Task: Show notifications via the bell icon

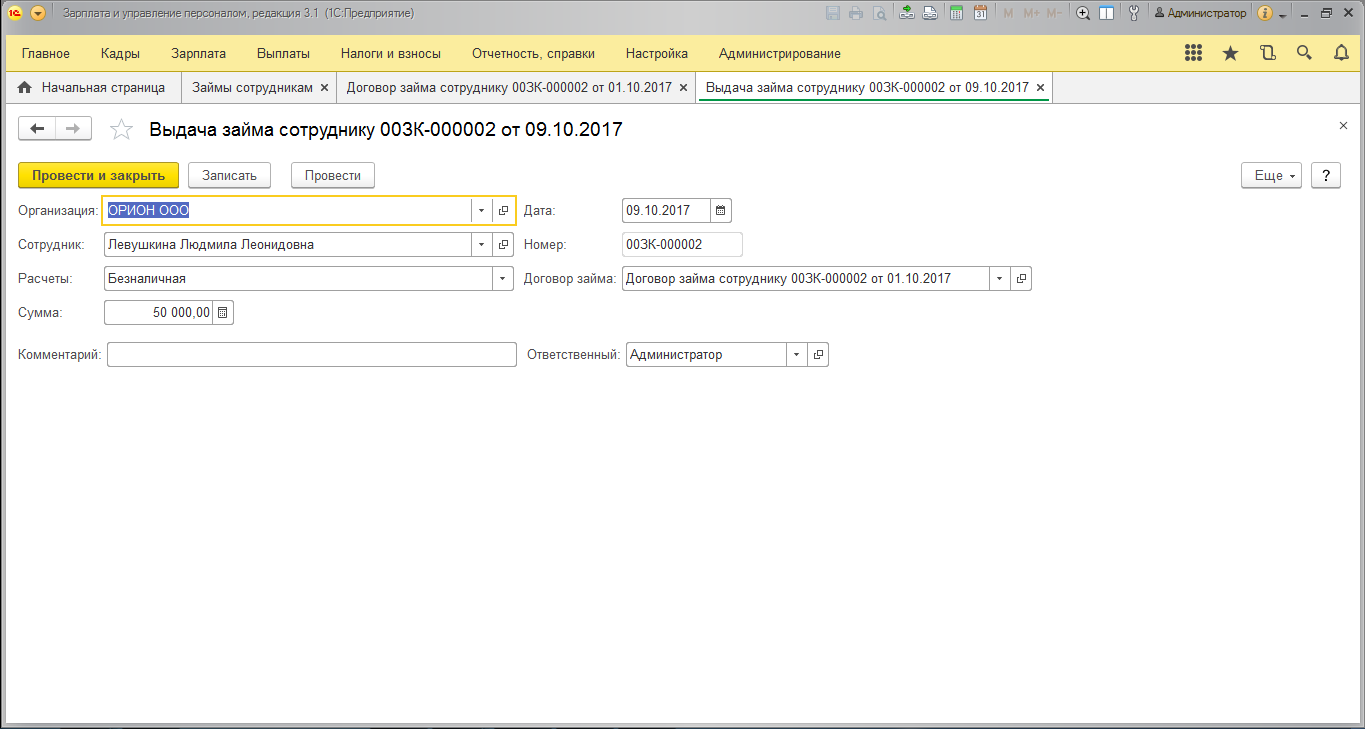Action: [x=1341, y=53]
